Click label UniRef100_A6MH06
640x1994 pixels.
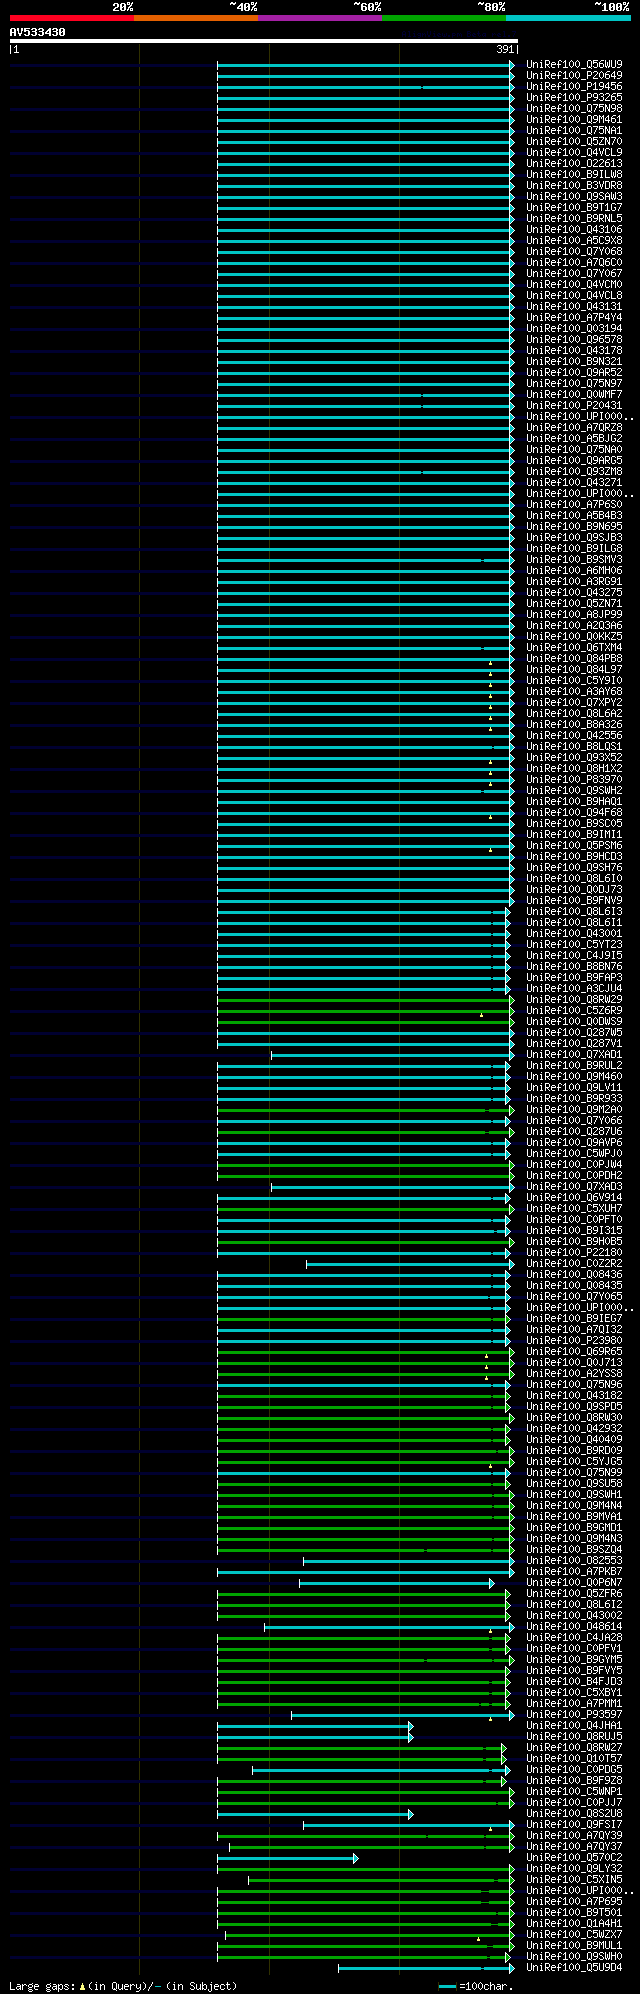tap(574, 570)
